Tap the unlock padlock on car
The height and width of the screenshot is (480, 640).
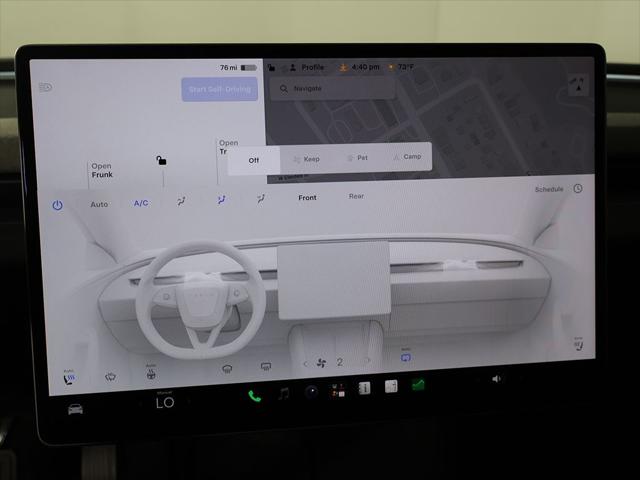pos(161,160)
